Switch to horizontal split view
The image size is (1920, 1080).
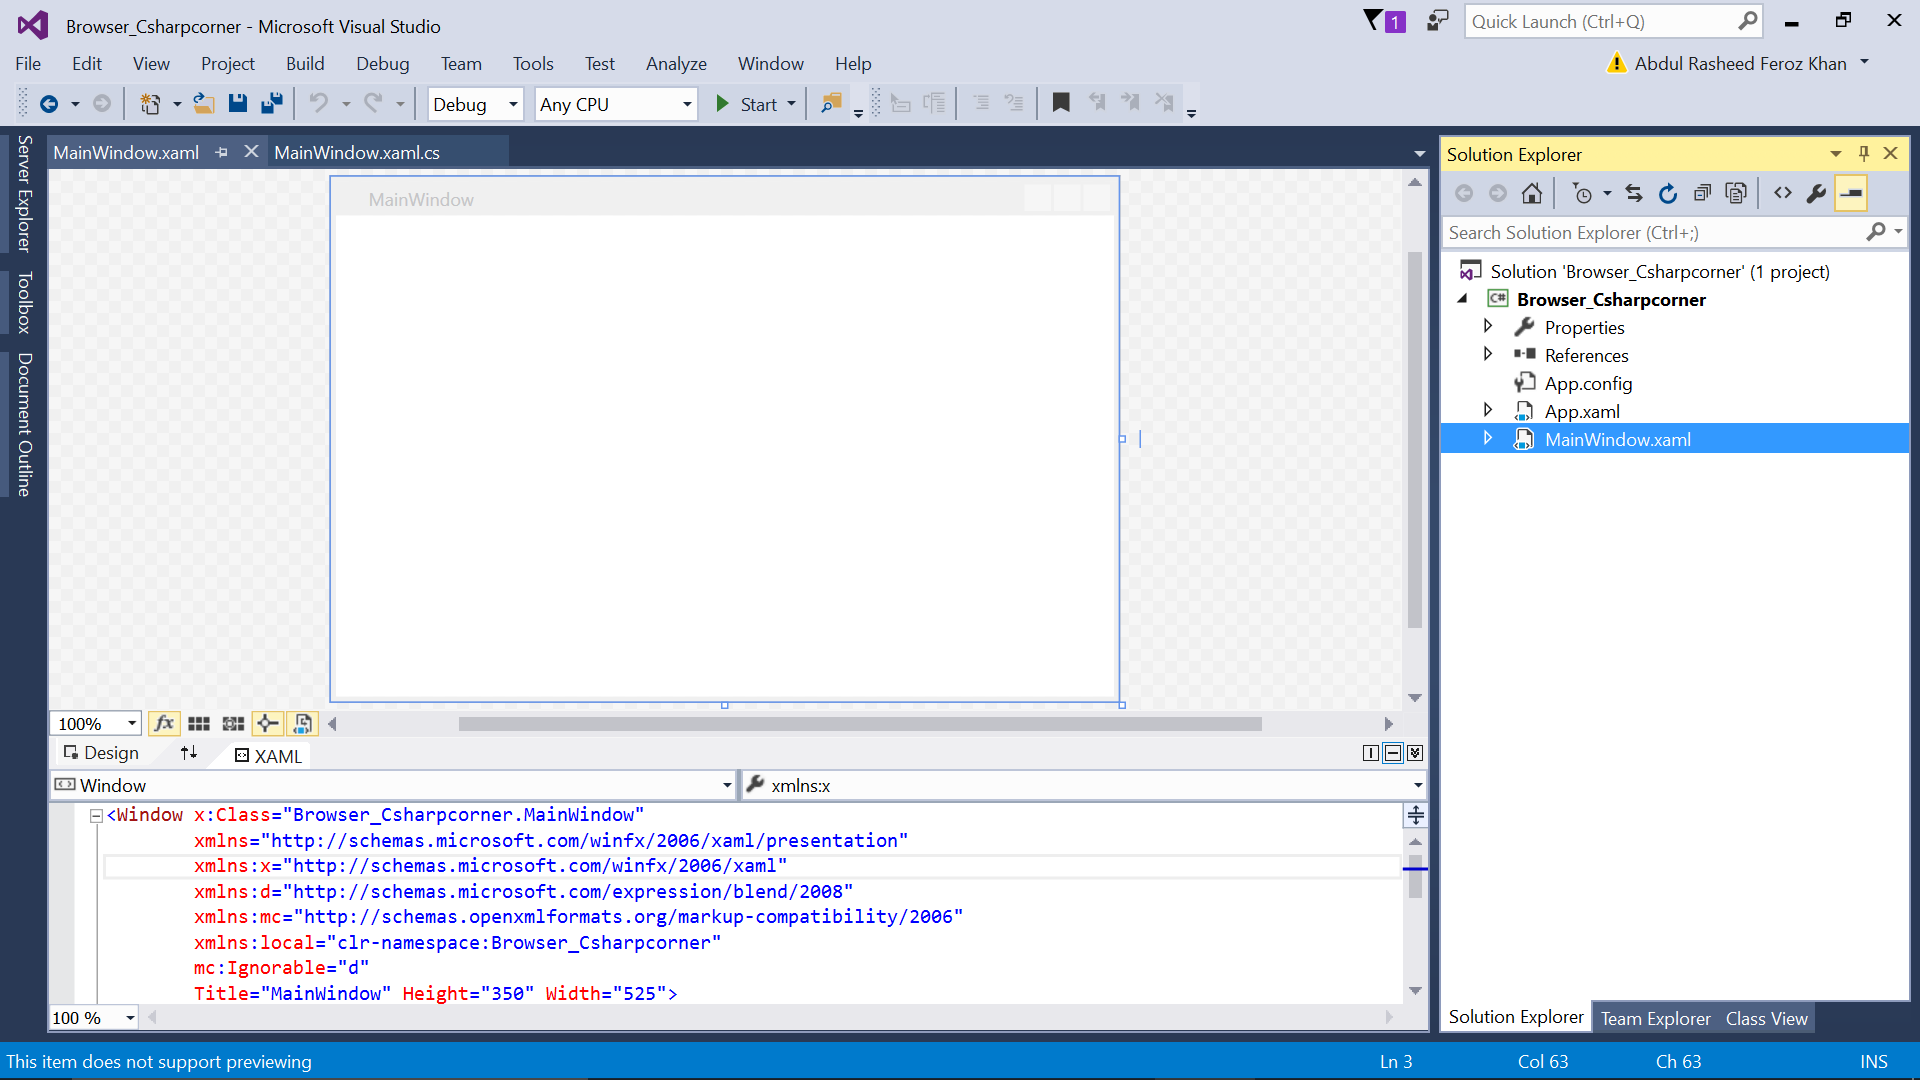pos(1393,753)
